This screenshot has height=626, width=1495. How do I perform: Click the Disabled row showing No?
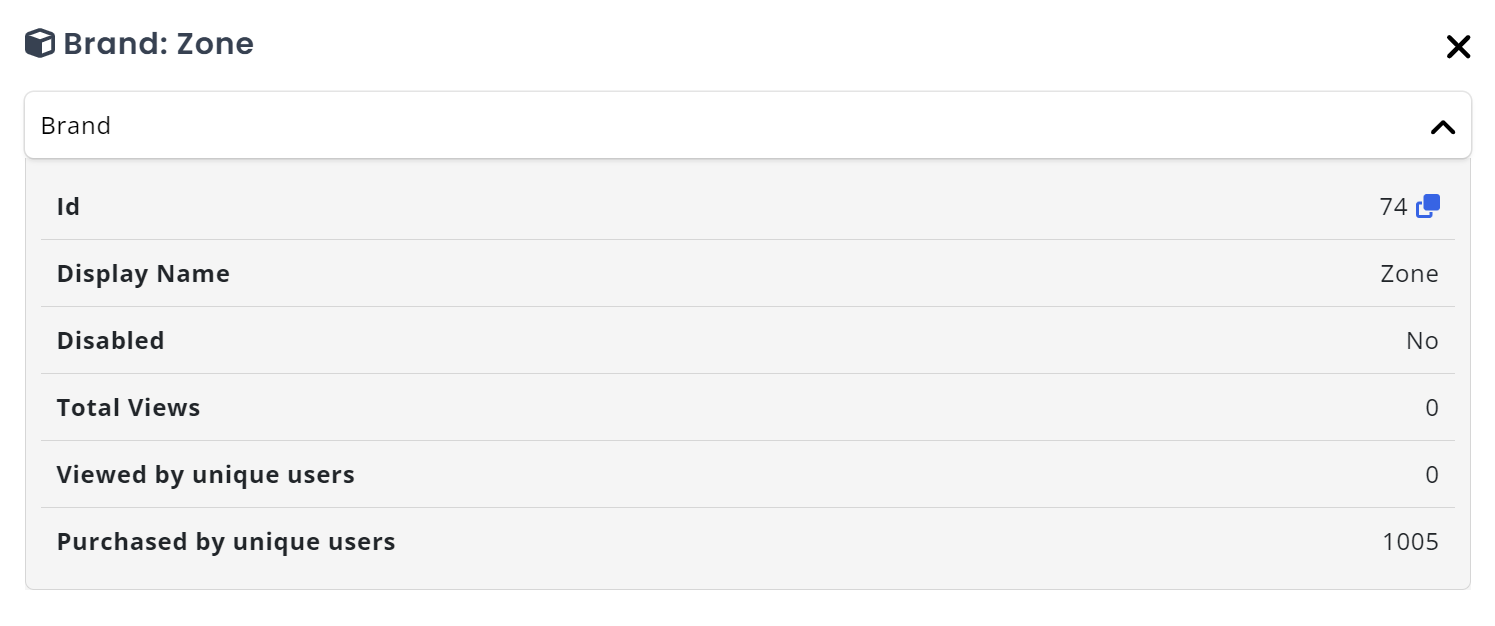(747, 340)
